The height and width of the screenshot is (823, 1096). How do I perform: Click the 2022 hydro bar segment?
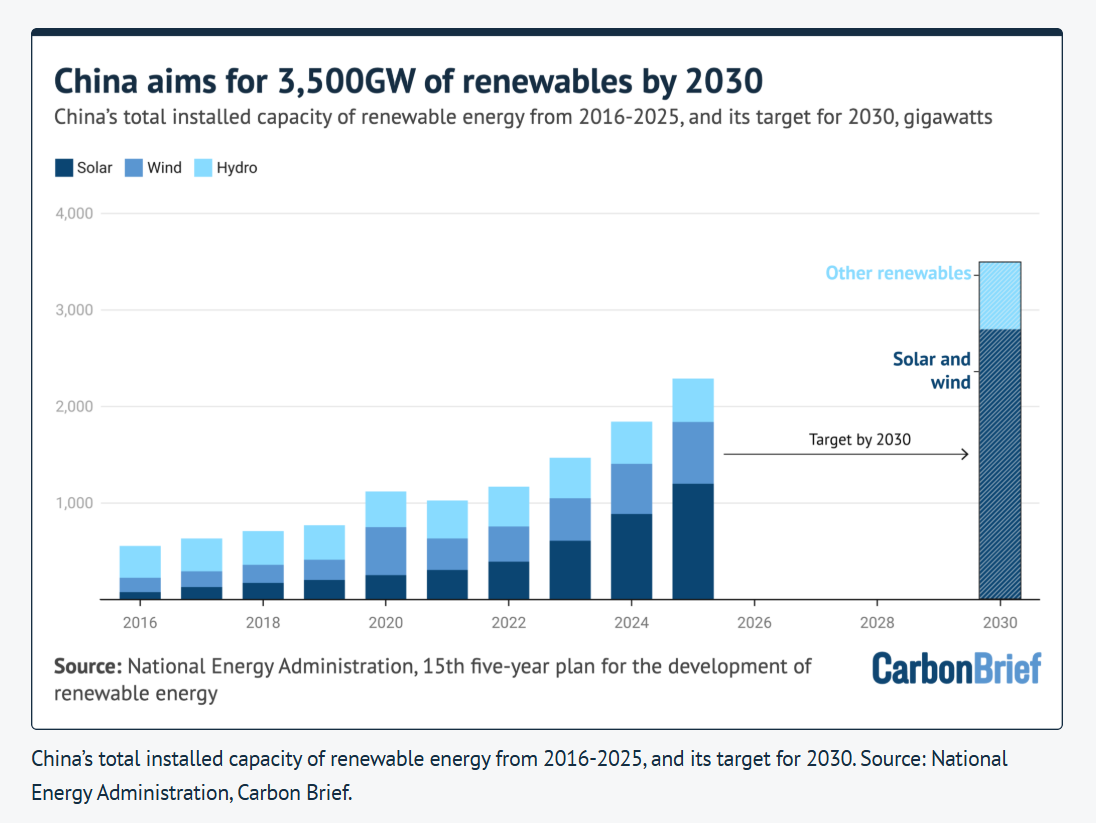pyautogui.click(x=508, y=507)
